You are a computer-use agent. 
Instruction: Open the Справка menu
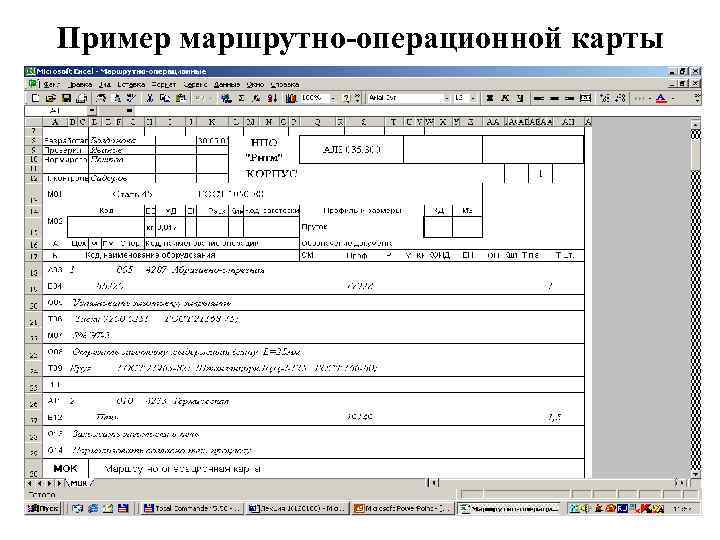284,85
